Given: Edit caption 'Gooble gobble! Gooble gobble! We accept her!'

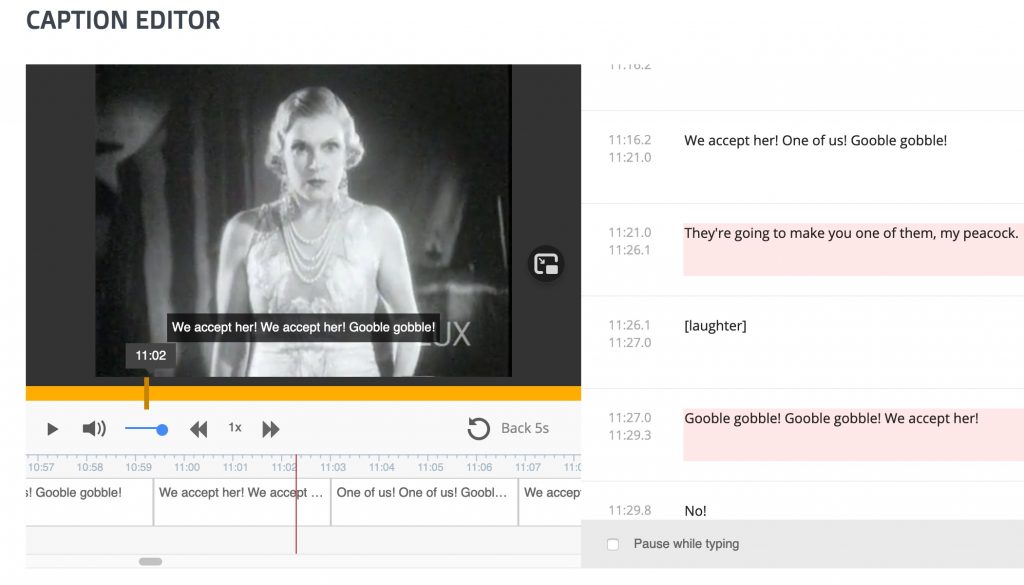Looking at the screenshot, I should coord(831,419).
